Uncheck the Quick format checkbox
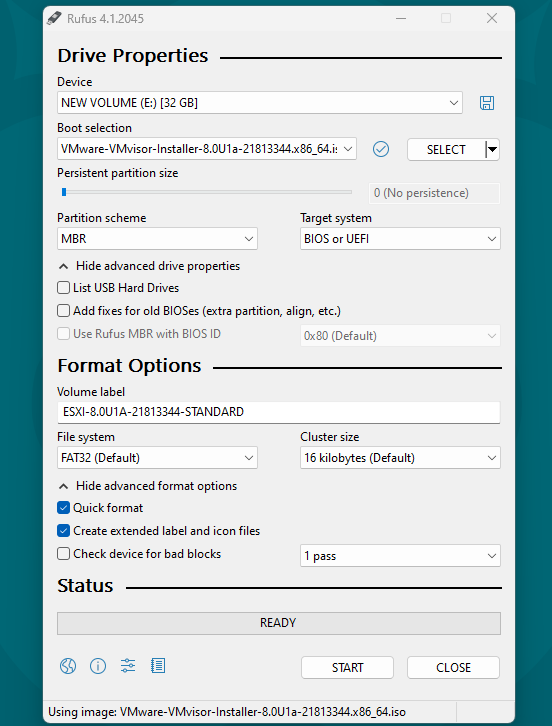 point(63,507)
